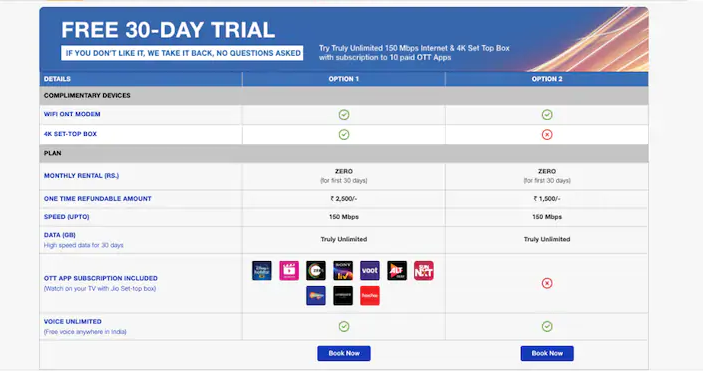Click WiFi ONT Modem checkmark under Option 1
Image resolution: width=703 pixels, height=371 pixels.
(x=344, y=115)
